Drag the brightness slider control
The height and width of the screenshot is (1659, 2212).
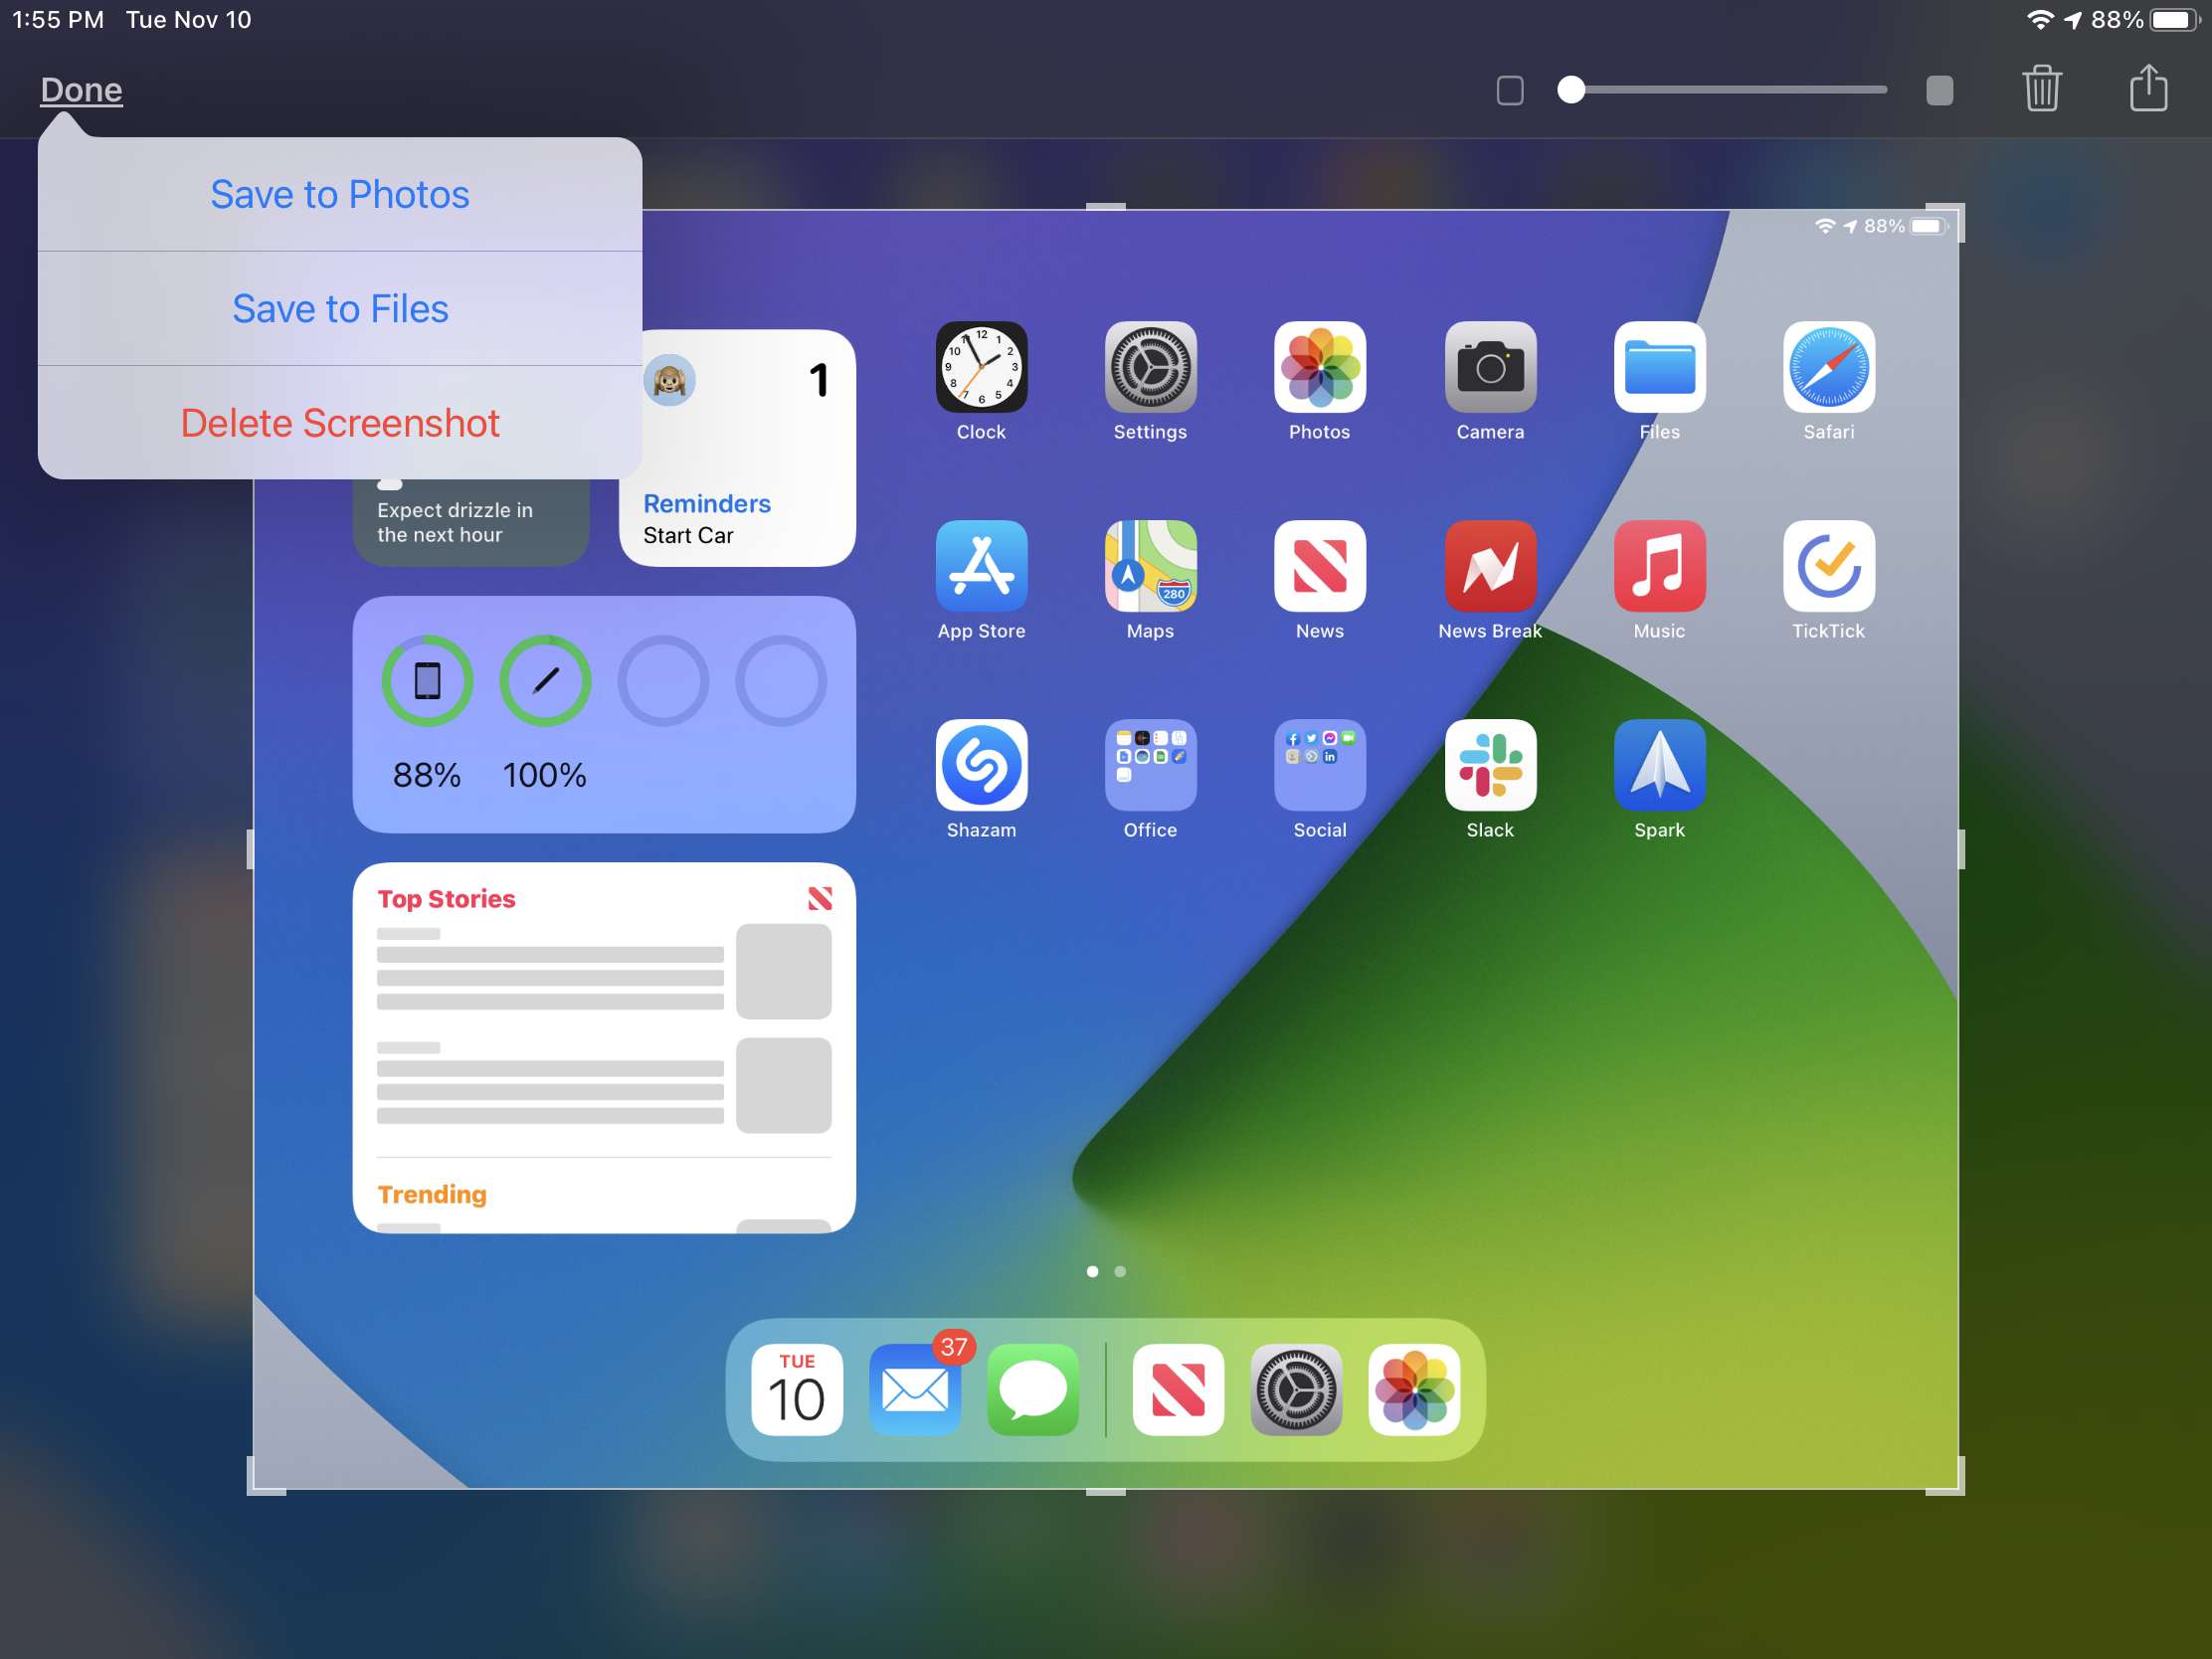pyautogui.click(x=1567, y=88)
